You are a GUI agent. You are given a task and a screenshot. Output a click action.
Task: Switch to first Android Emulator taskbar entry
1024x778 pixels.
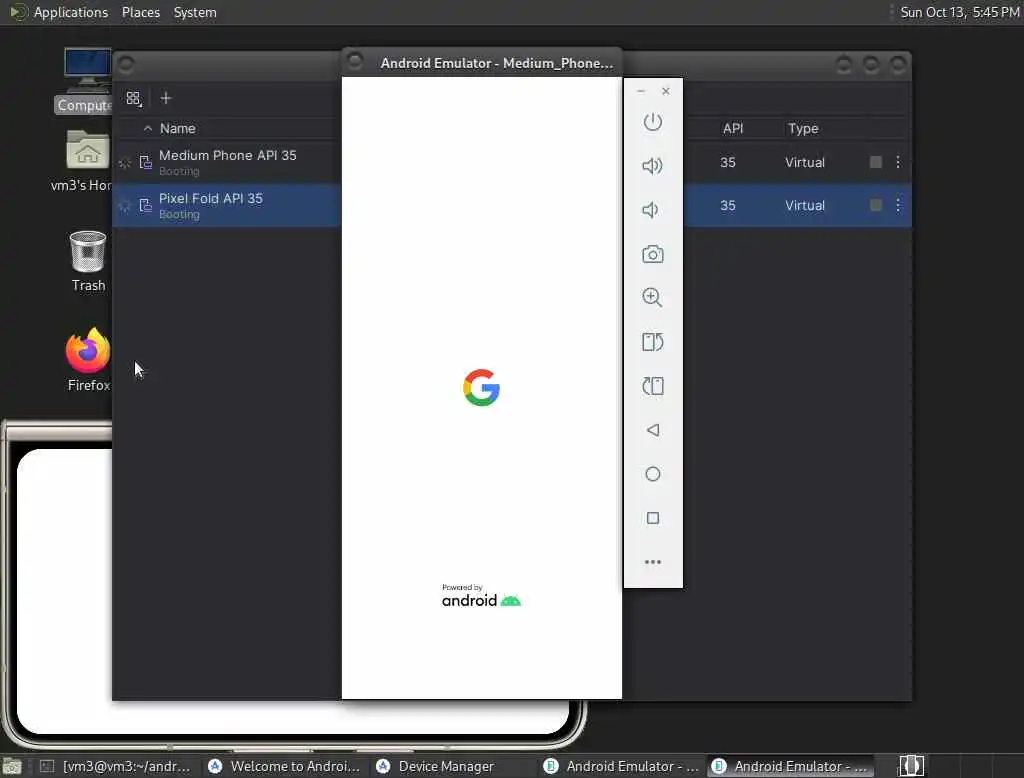click(x=621, y=766)
